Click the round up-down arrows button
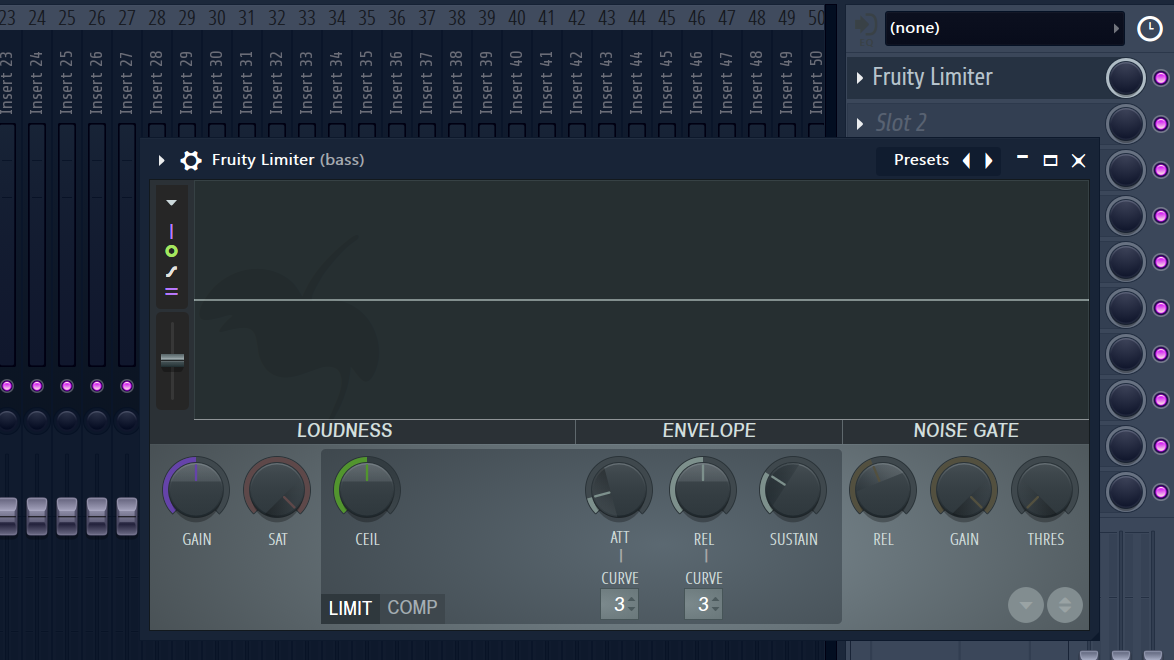Screen dimensions: 1174x660 point(1065,605)
